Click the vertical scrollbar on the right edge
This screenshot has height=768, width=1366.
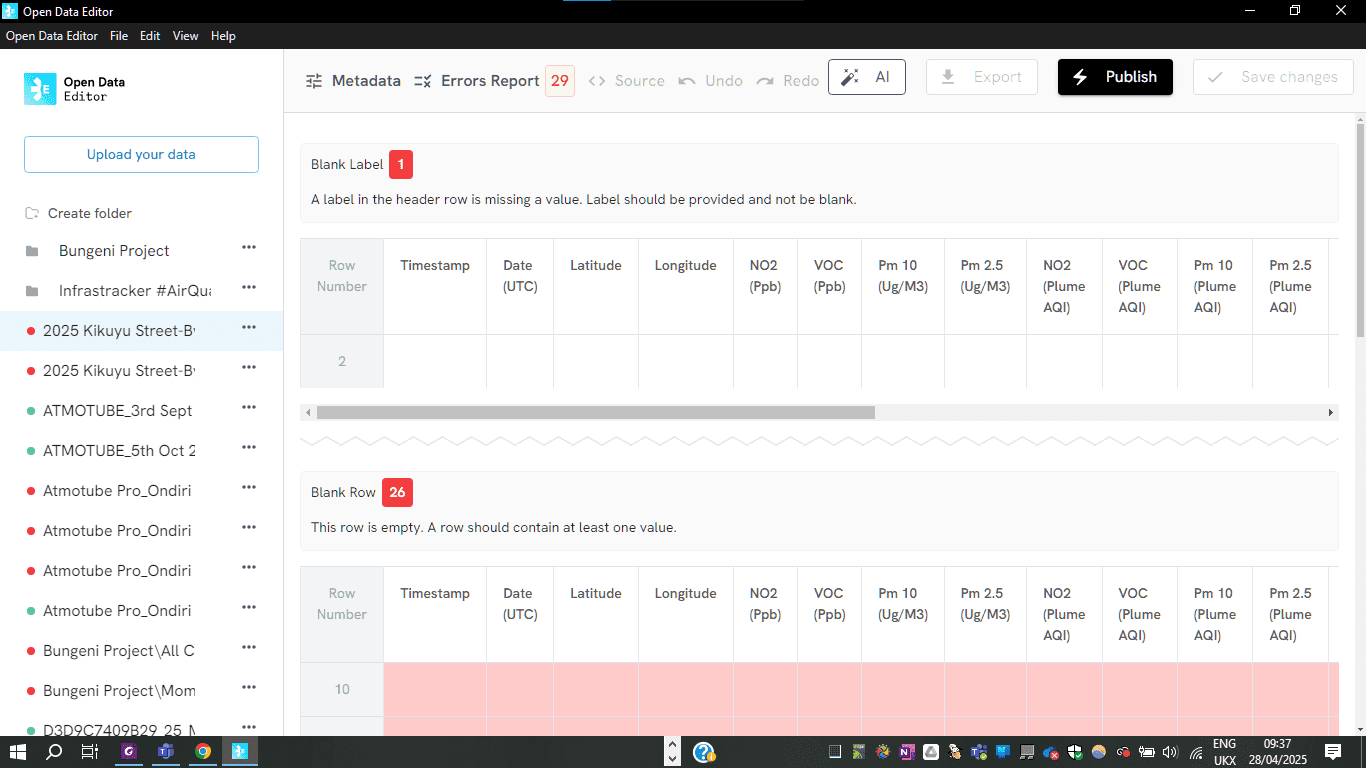pos(1360,230)
